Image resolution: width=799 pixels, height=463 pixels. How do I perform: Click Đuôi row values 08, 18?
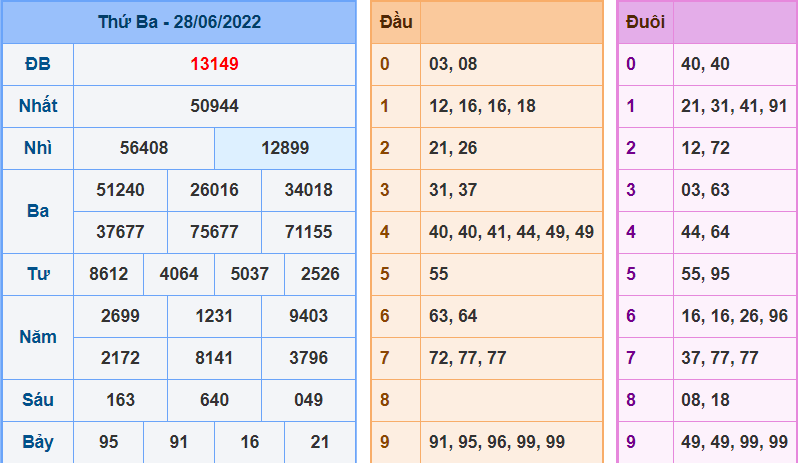(x=705, y=400)
